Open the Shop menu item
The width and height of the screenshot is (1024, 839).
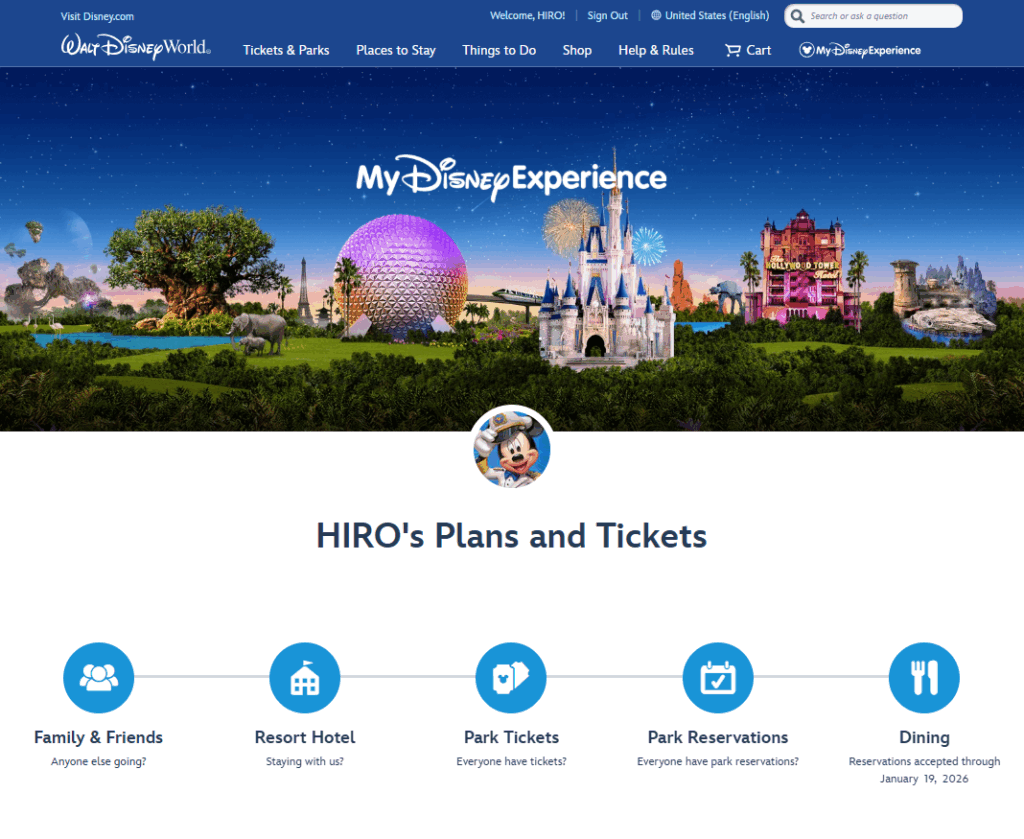pos(577,50)
